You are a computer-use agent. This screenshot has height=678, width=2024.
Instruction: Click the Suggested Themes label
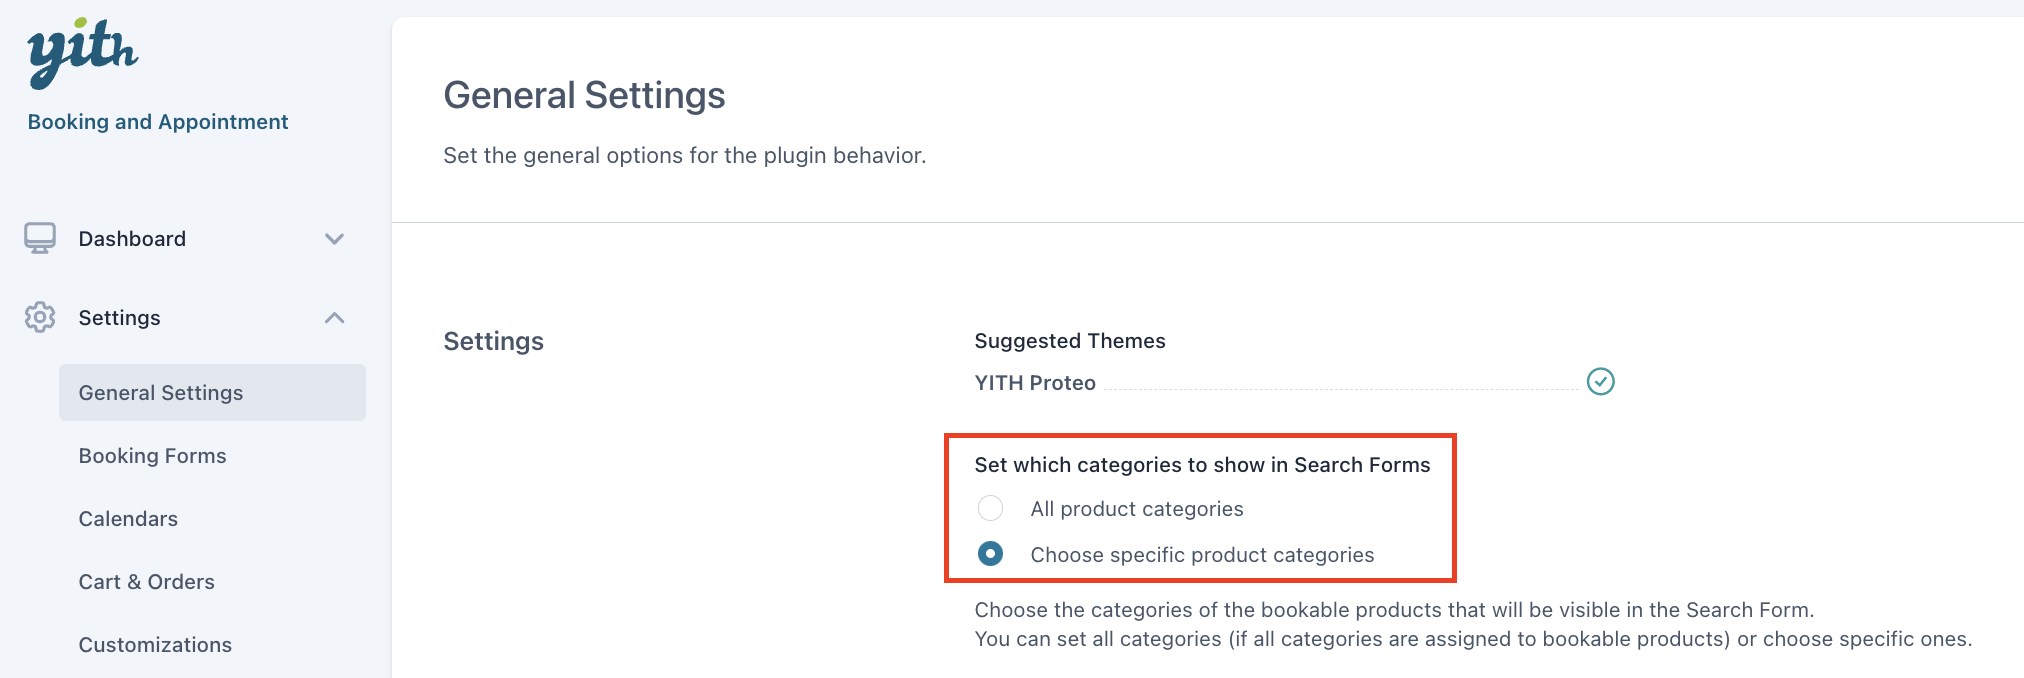[1070, 341]
